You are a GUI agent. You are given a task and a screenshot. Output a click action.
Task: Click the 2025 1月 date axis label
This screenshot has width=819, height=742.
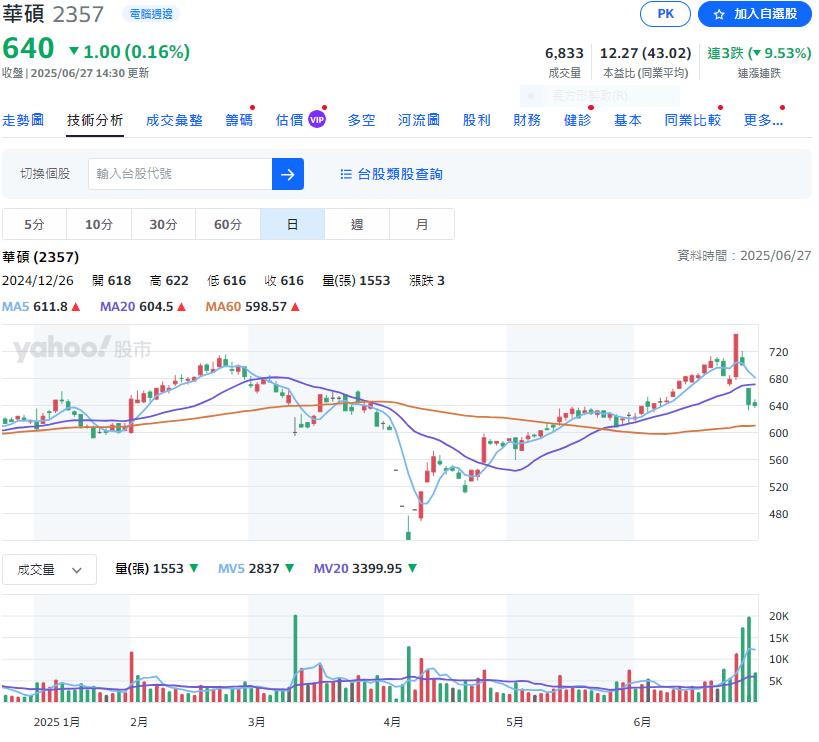click(x=56, y=722)
